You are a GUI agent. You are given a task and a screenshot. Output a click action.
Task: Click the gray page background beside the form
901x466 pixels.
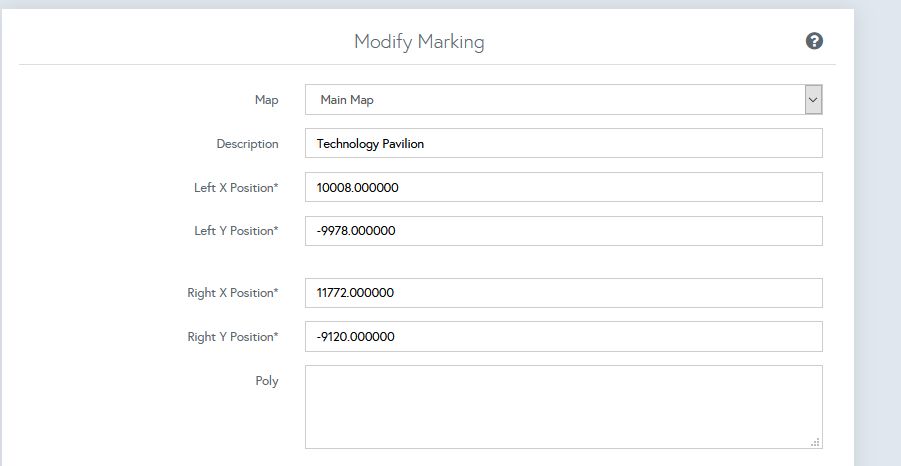878,250
